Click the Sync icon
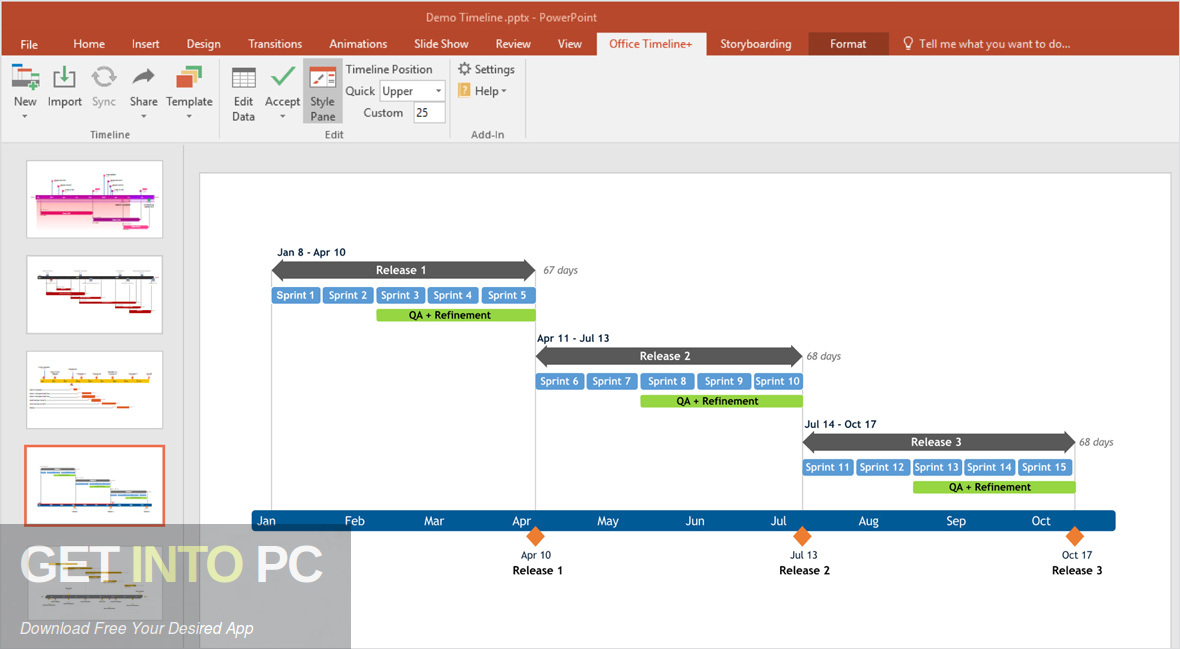The height and width of the screenshot is (649, 1180). 104,77
